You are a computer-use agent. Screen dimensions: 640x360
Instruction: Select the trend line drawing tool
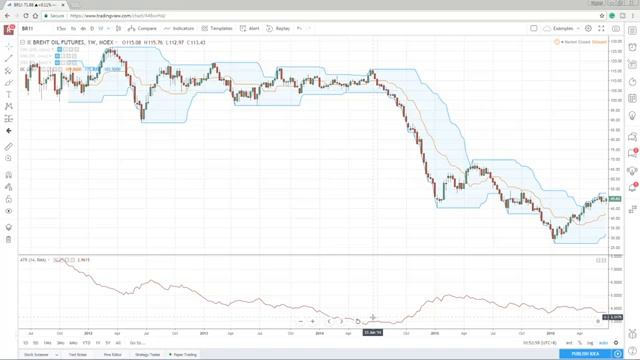9,58
